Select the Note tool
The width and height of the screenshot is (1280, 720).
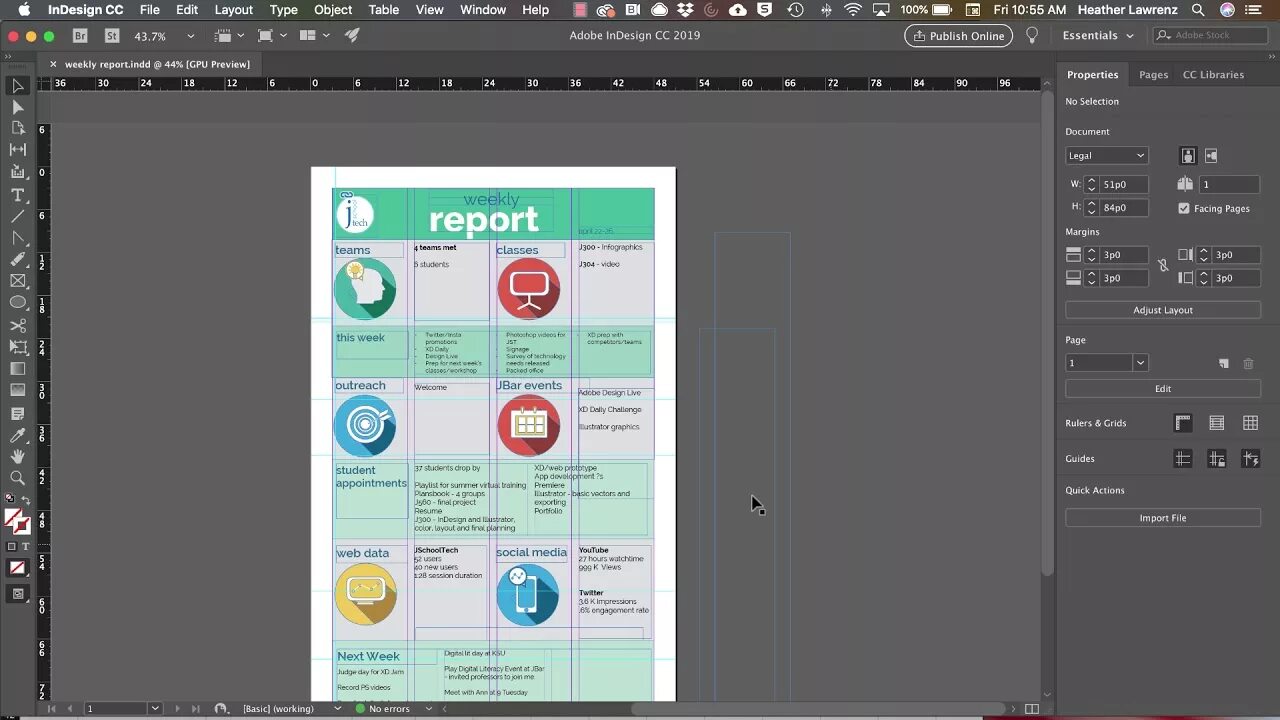tap(17, 413)
